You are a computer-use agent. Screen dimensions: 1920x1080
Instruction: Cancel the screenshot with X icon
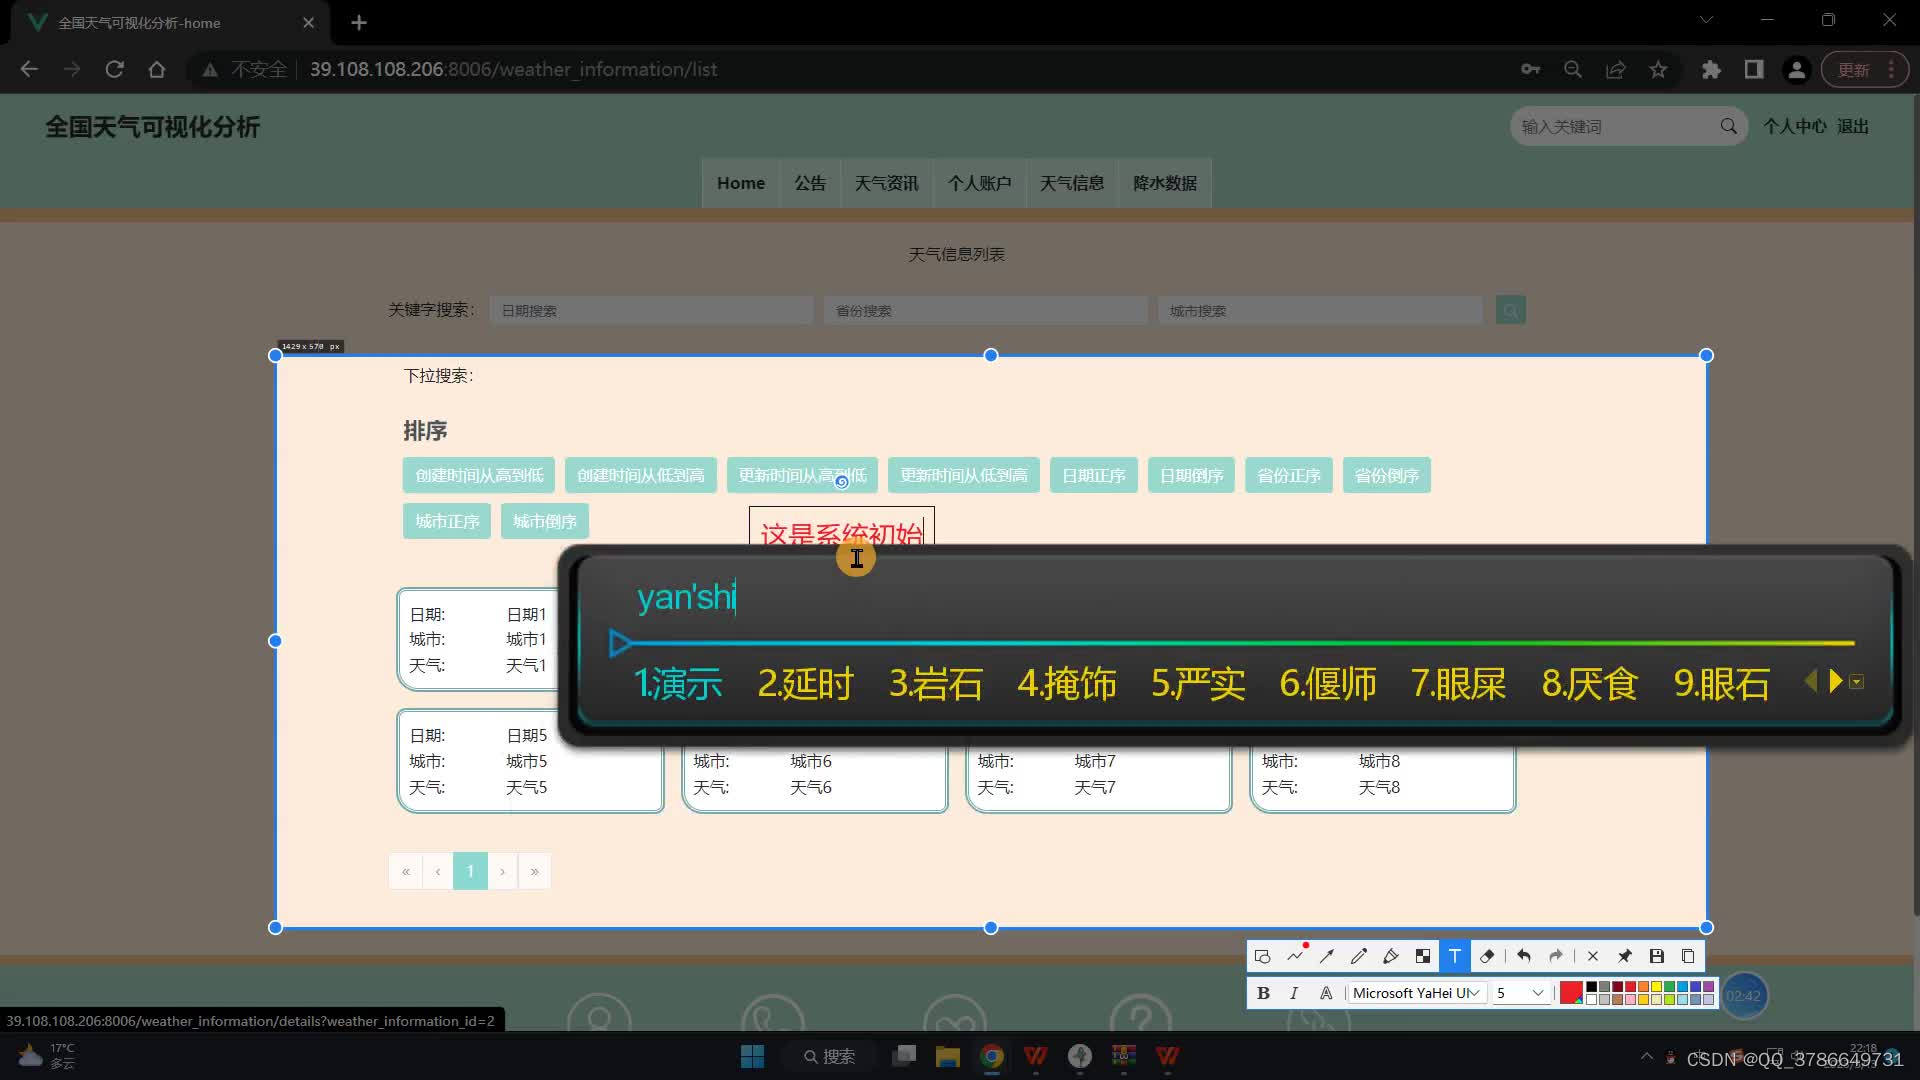click(x=1593, y=956)
